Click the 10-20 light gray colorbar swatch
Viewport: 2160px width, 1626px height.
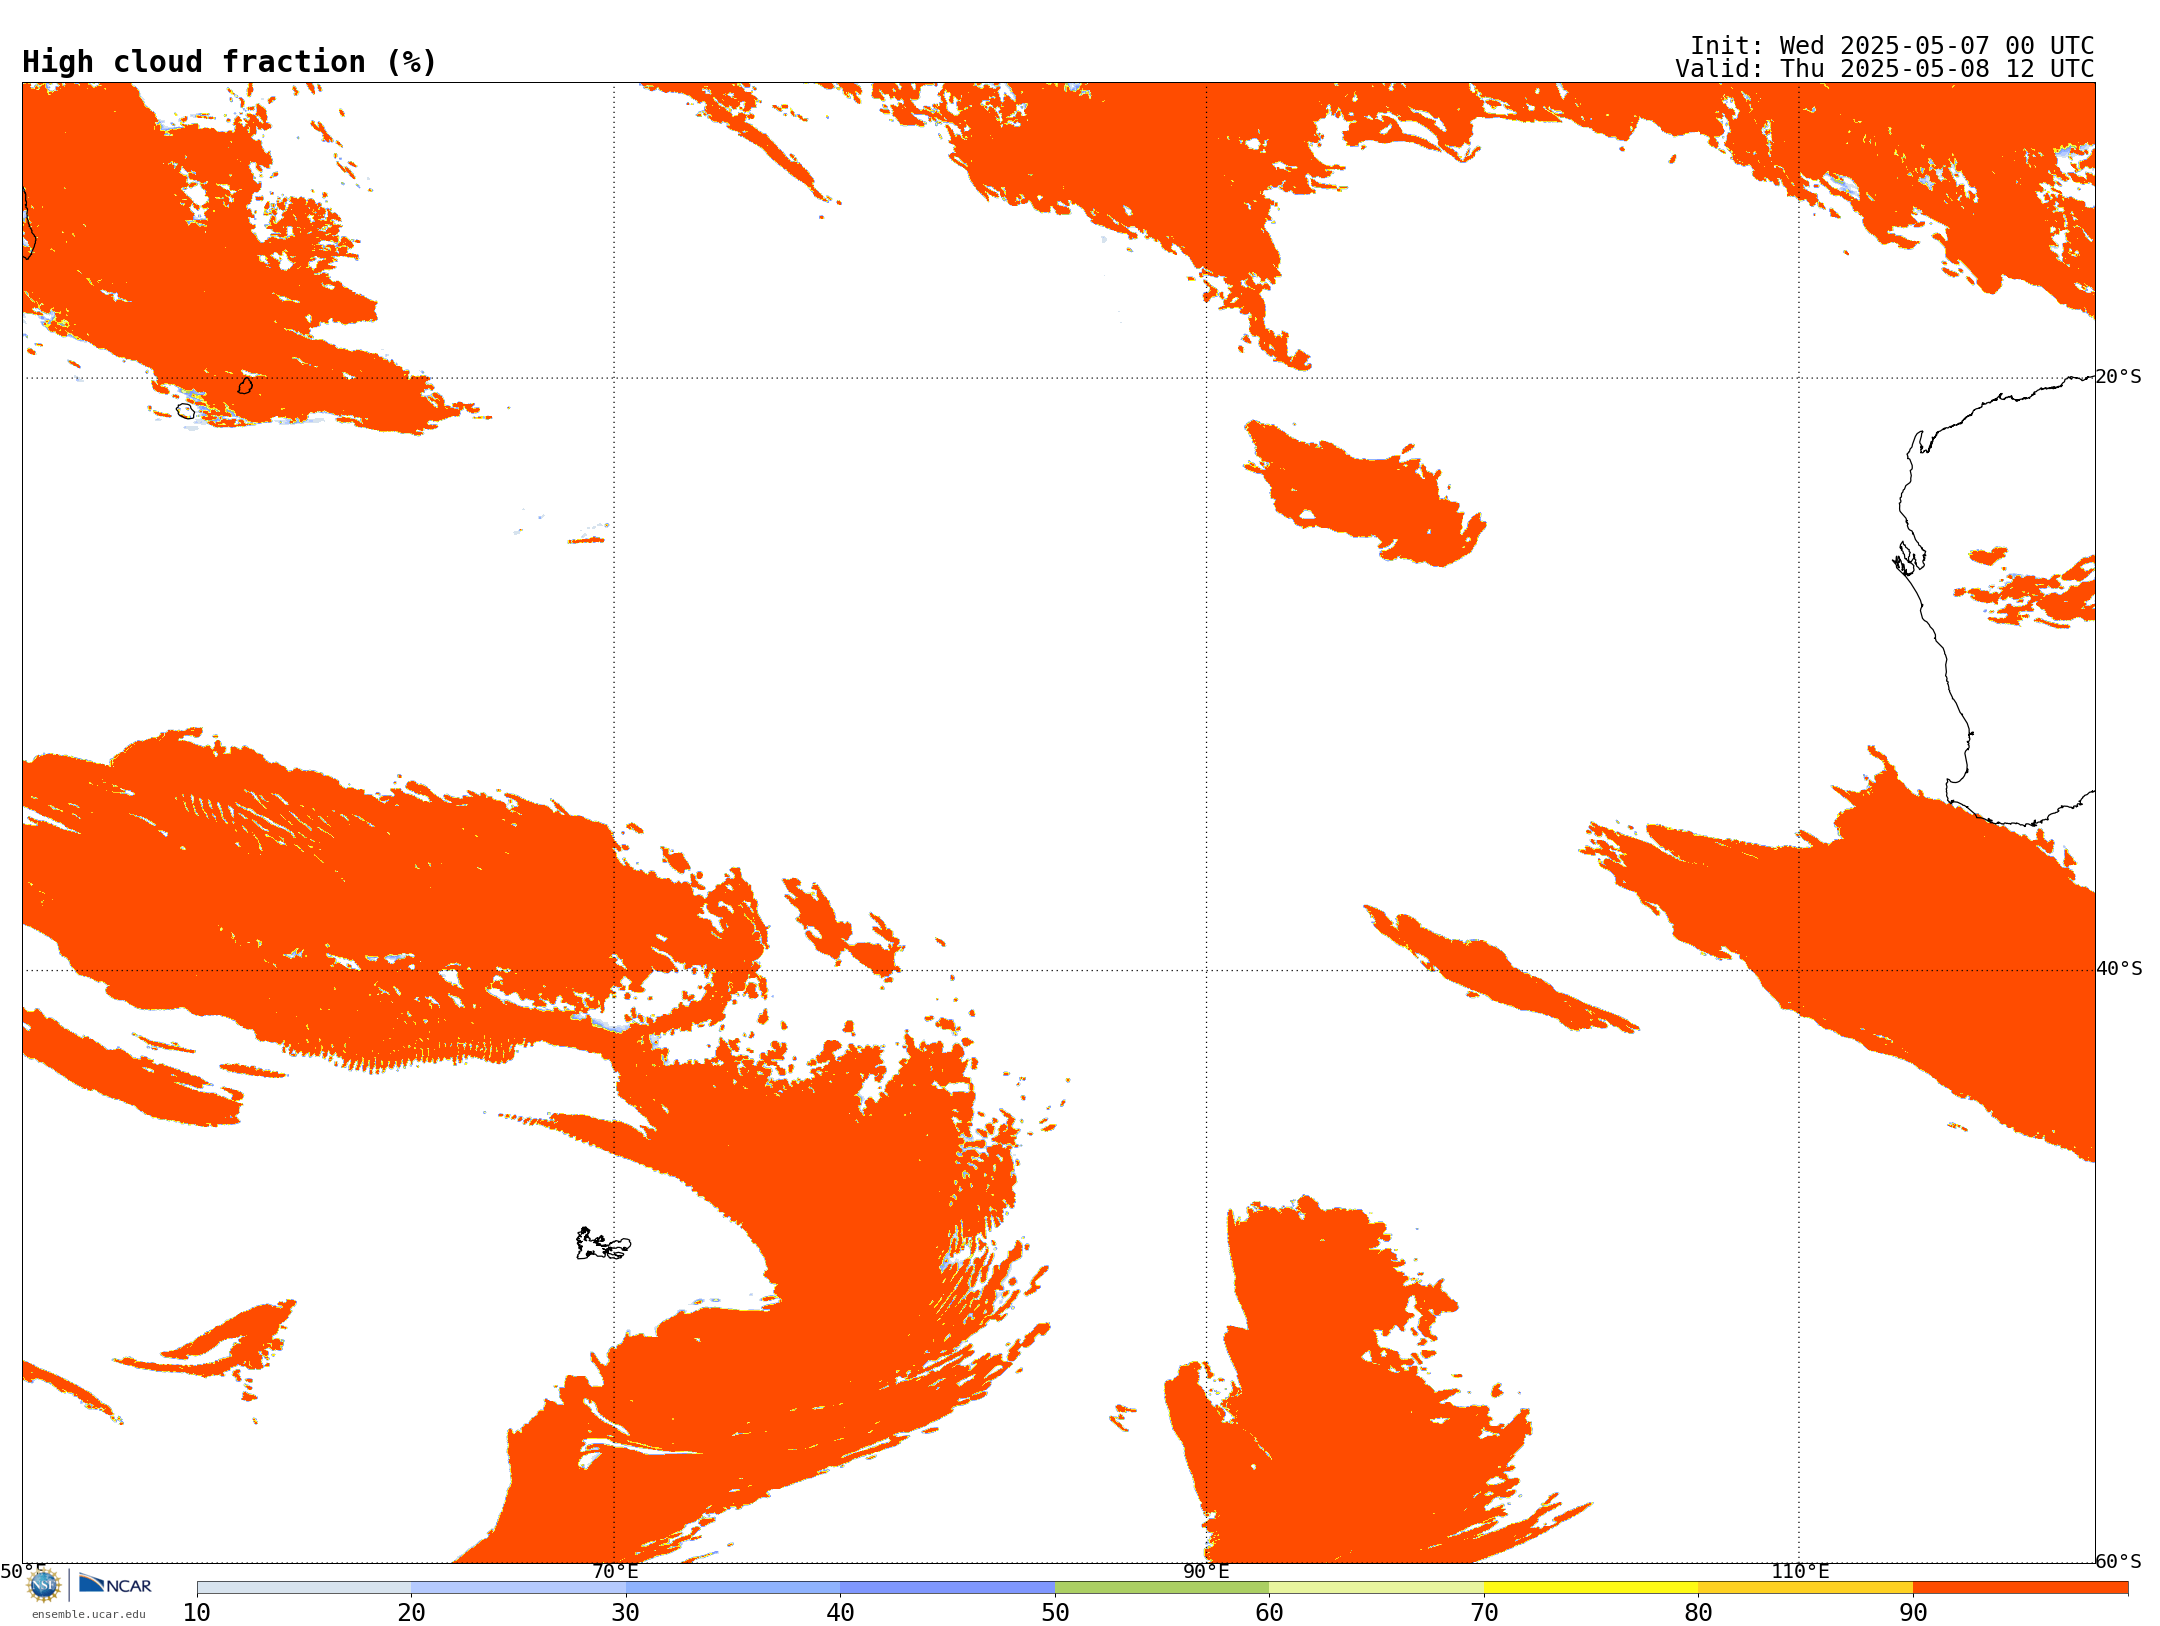click(304, 1588)
